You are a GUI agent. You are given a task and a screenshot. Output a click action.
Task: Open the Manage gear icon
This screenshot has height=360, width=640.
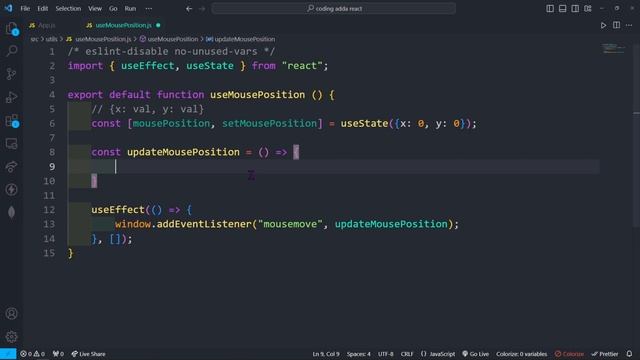click(11, 337)
